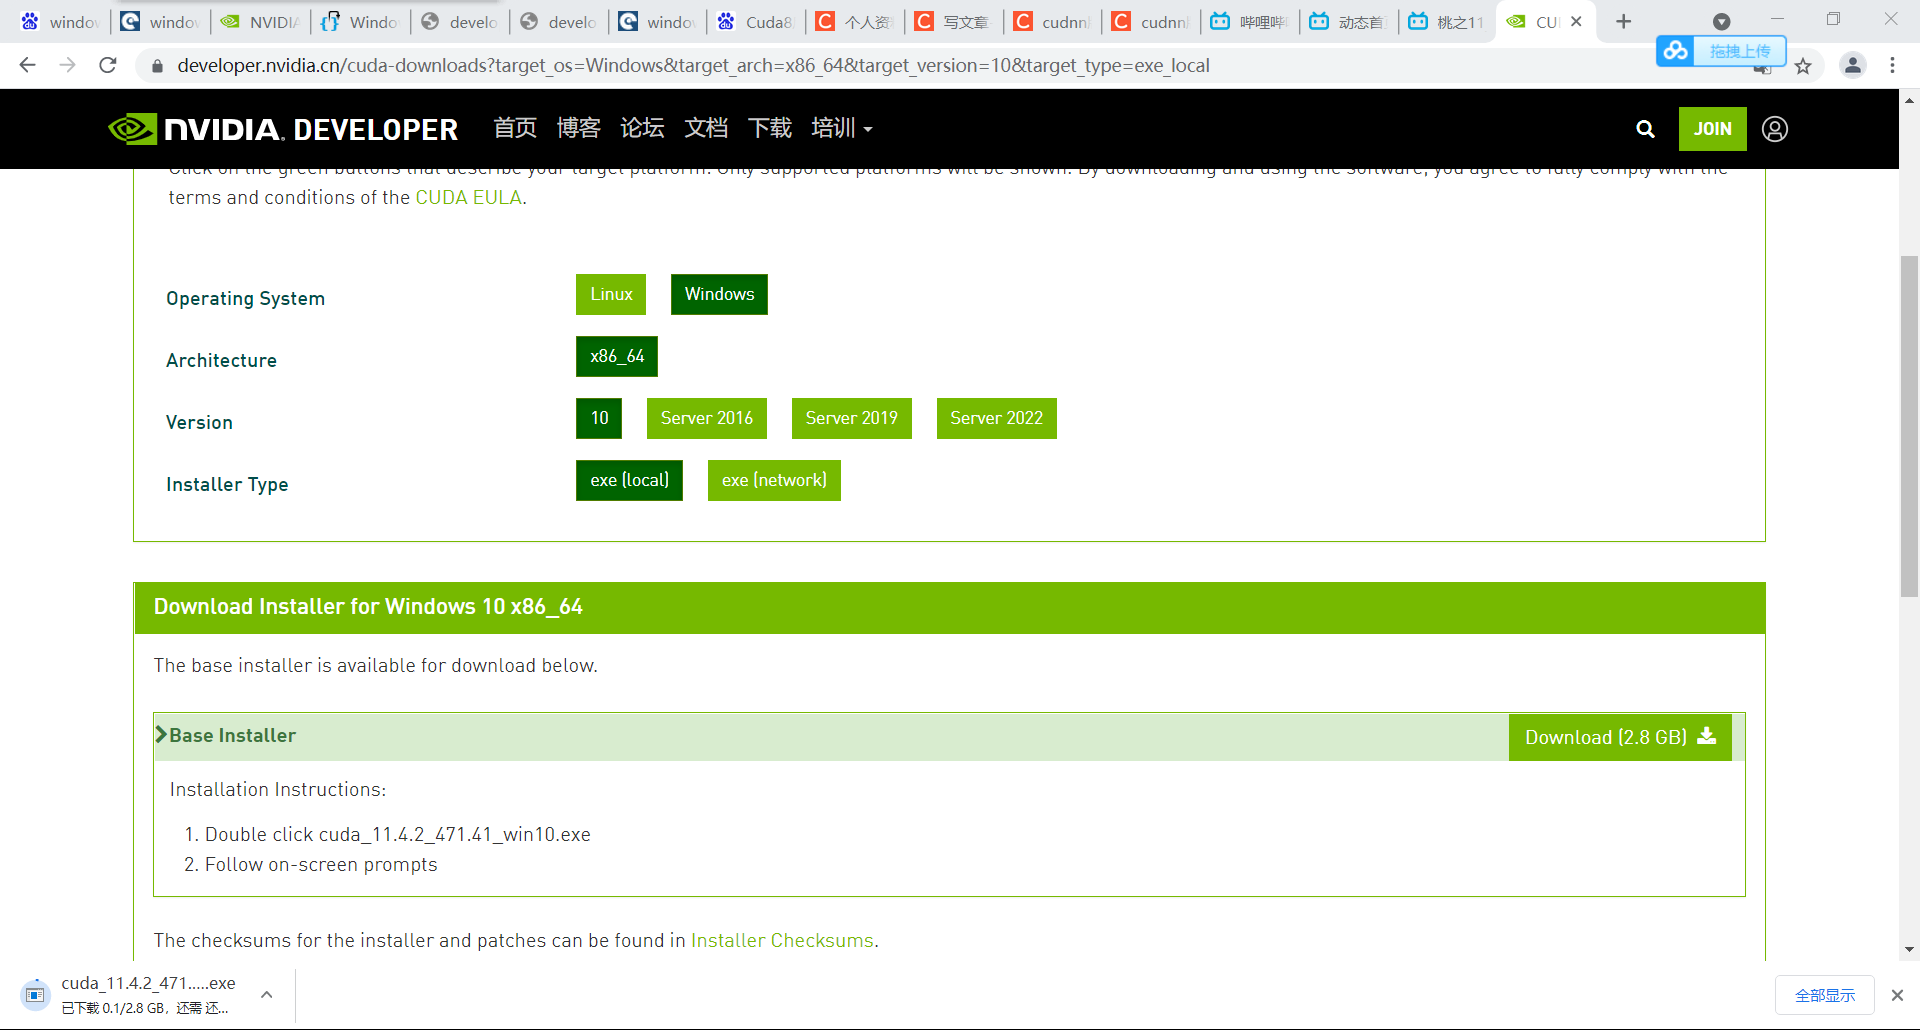The width and height of the screenshot is (1920, 1030).
Task: Click the JOIN button
Action: click(x=1713, y=129)
